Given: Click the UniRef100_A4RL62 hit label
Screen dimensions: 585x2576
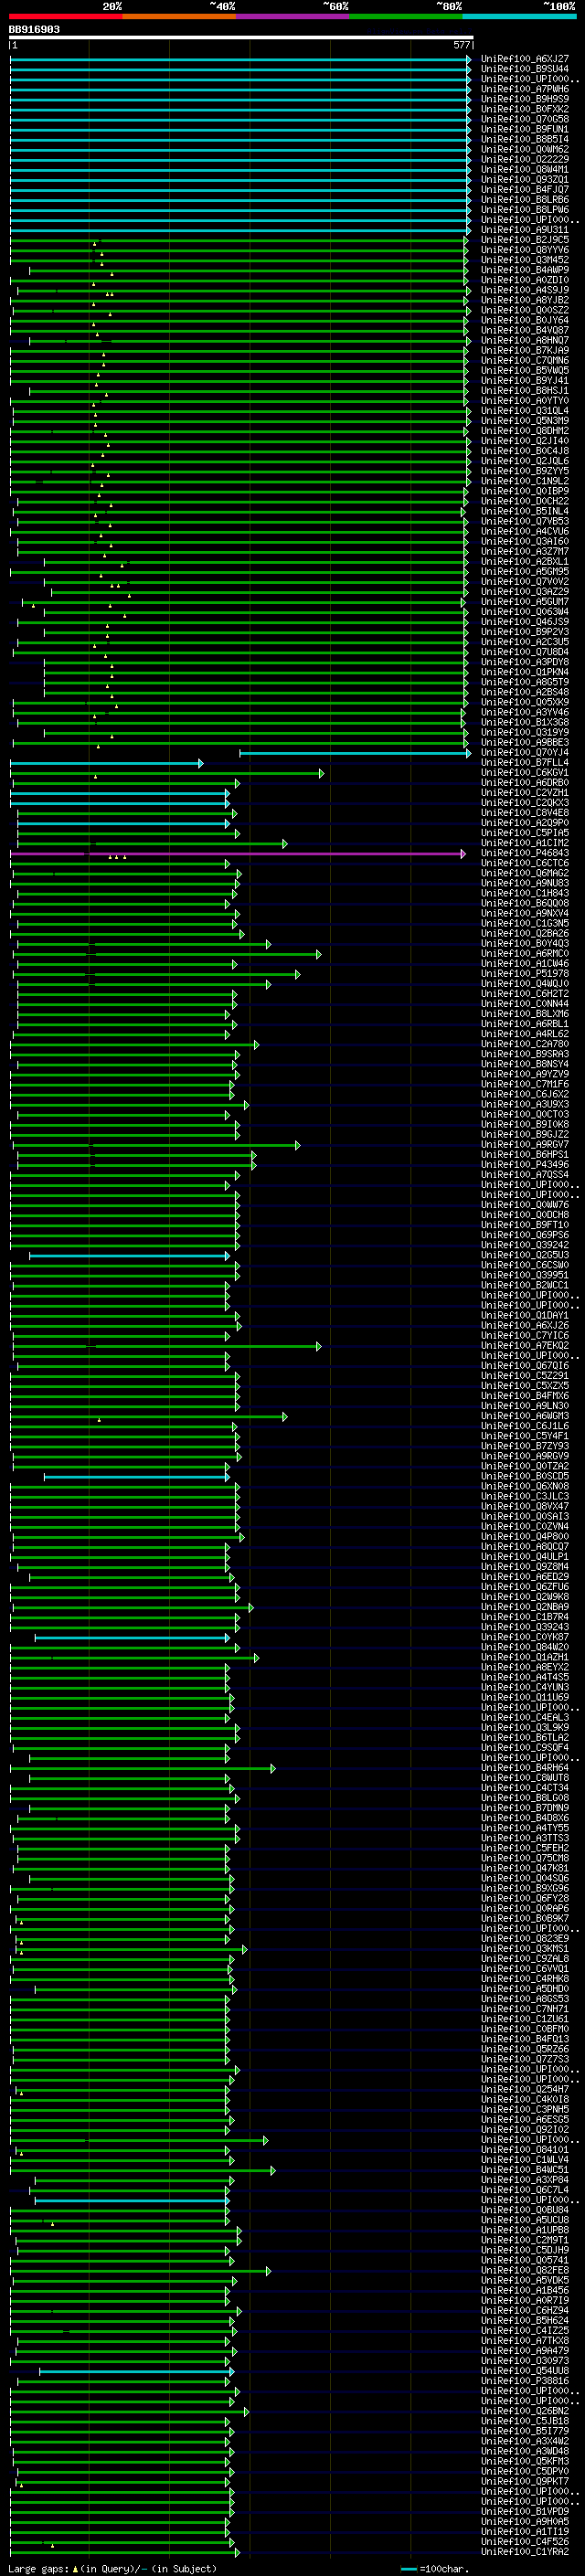Looking at the screenshot, I should 525,1034.
